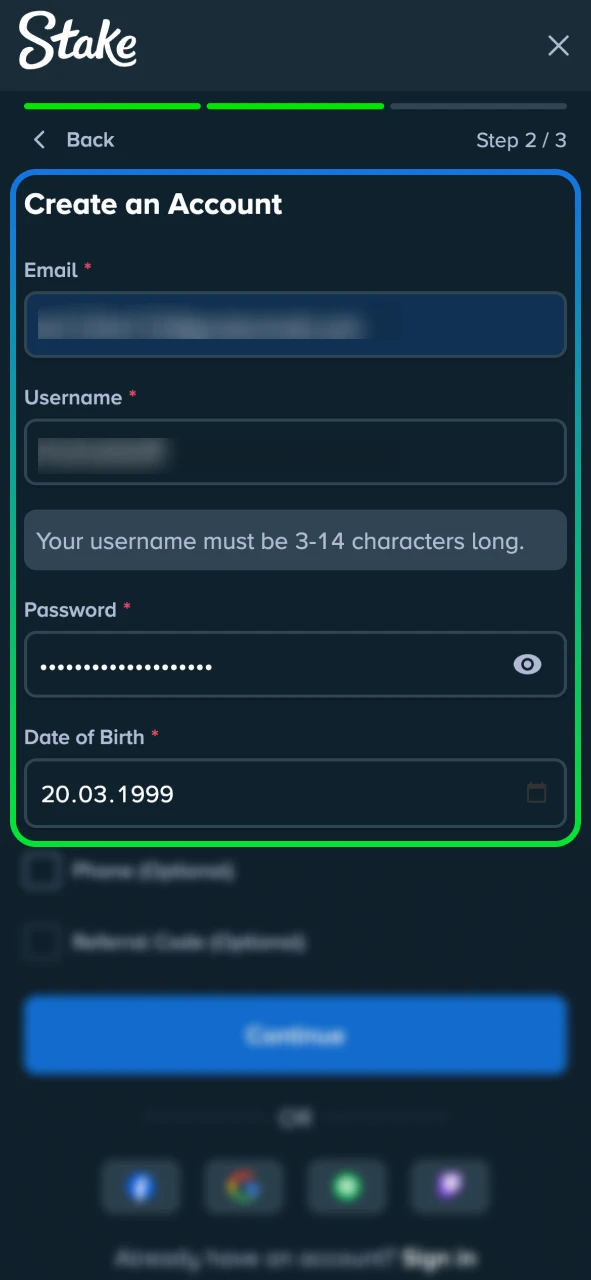Toggle password visibility with the eye icon
The height and width of the screenshot is (1280, 591).
point(527,664)
